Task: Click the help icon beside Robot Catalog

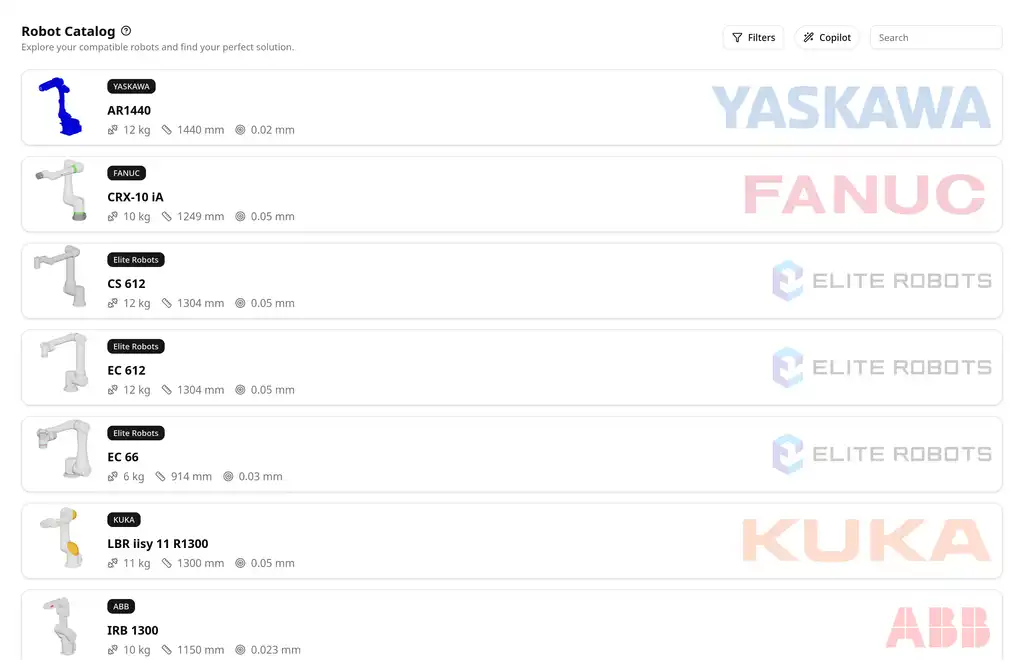Action: tap(126, 31)
